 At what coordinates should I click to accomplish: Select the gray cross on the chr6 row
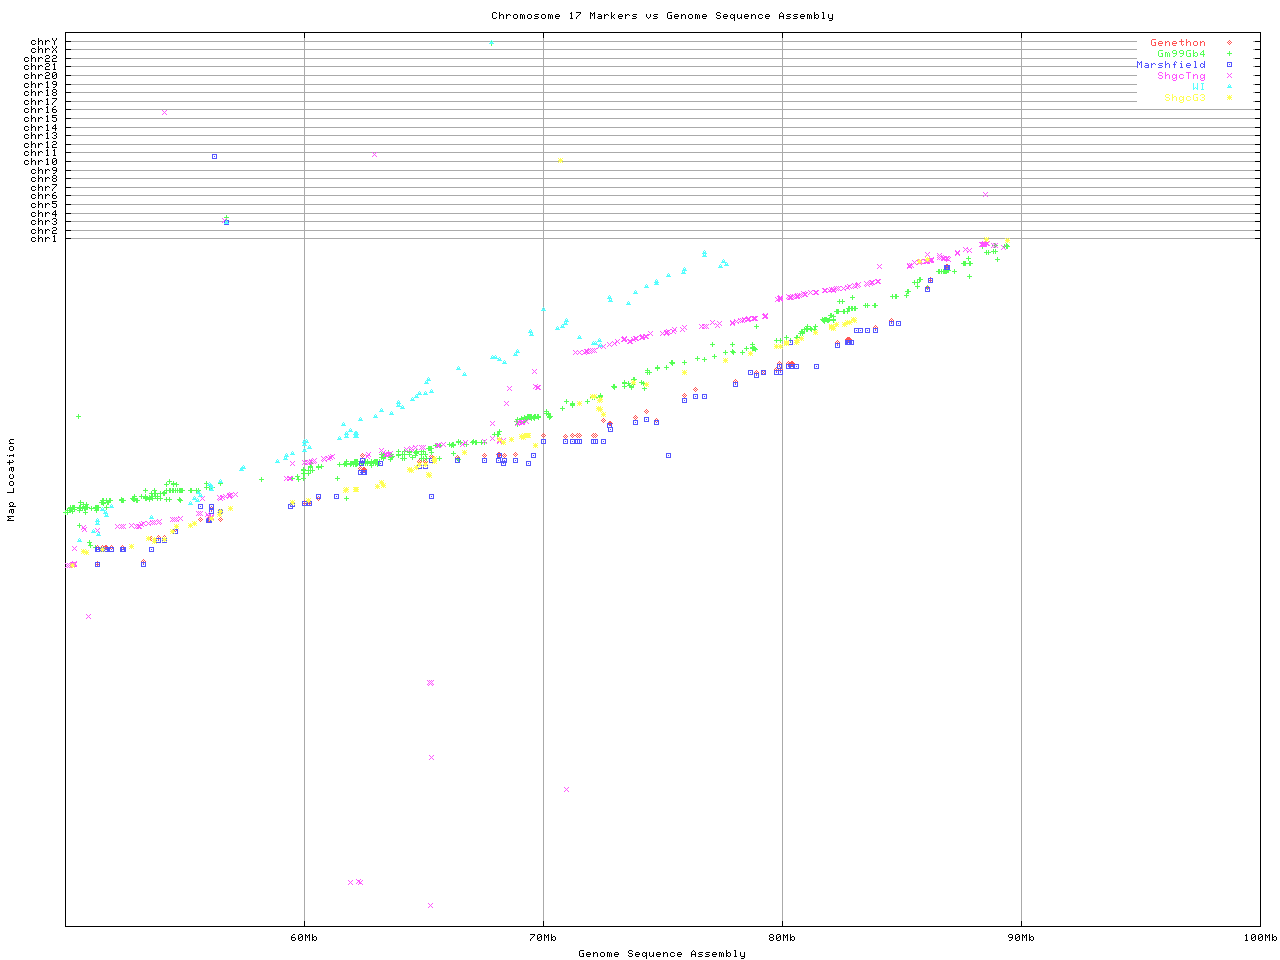(x=985, y=194)
